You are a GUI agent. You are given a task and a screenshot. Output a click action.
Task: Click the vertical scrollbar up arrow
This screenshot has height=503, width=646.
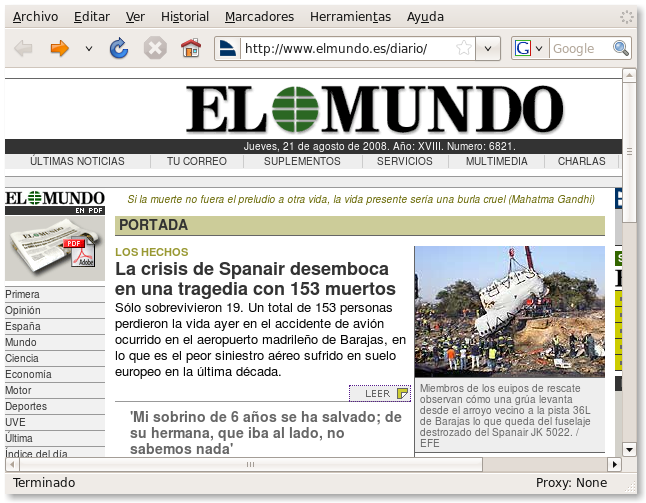629,75
